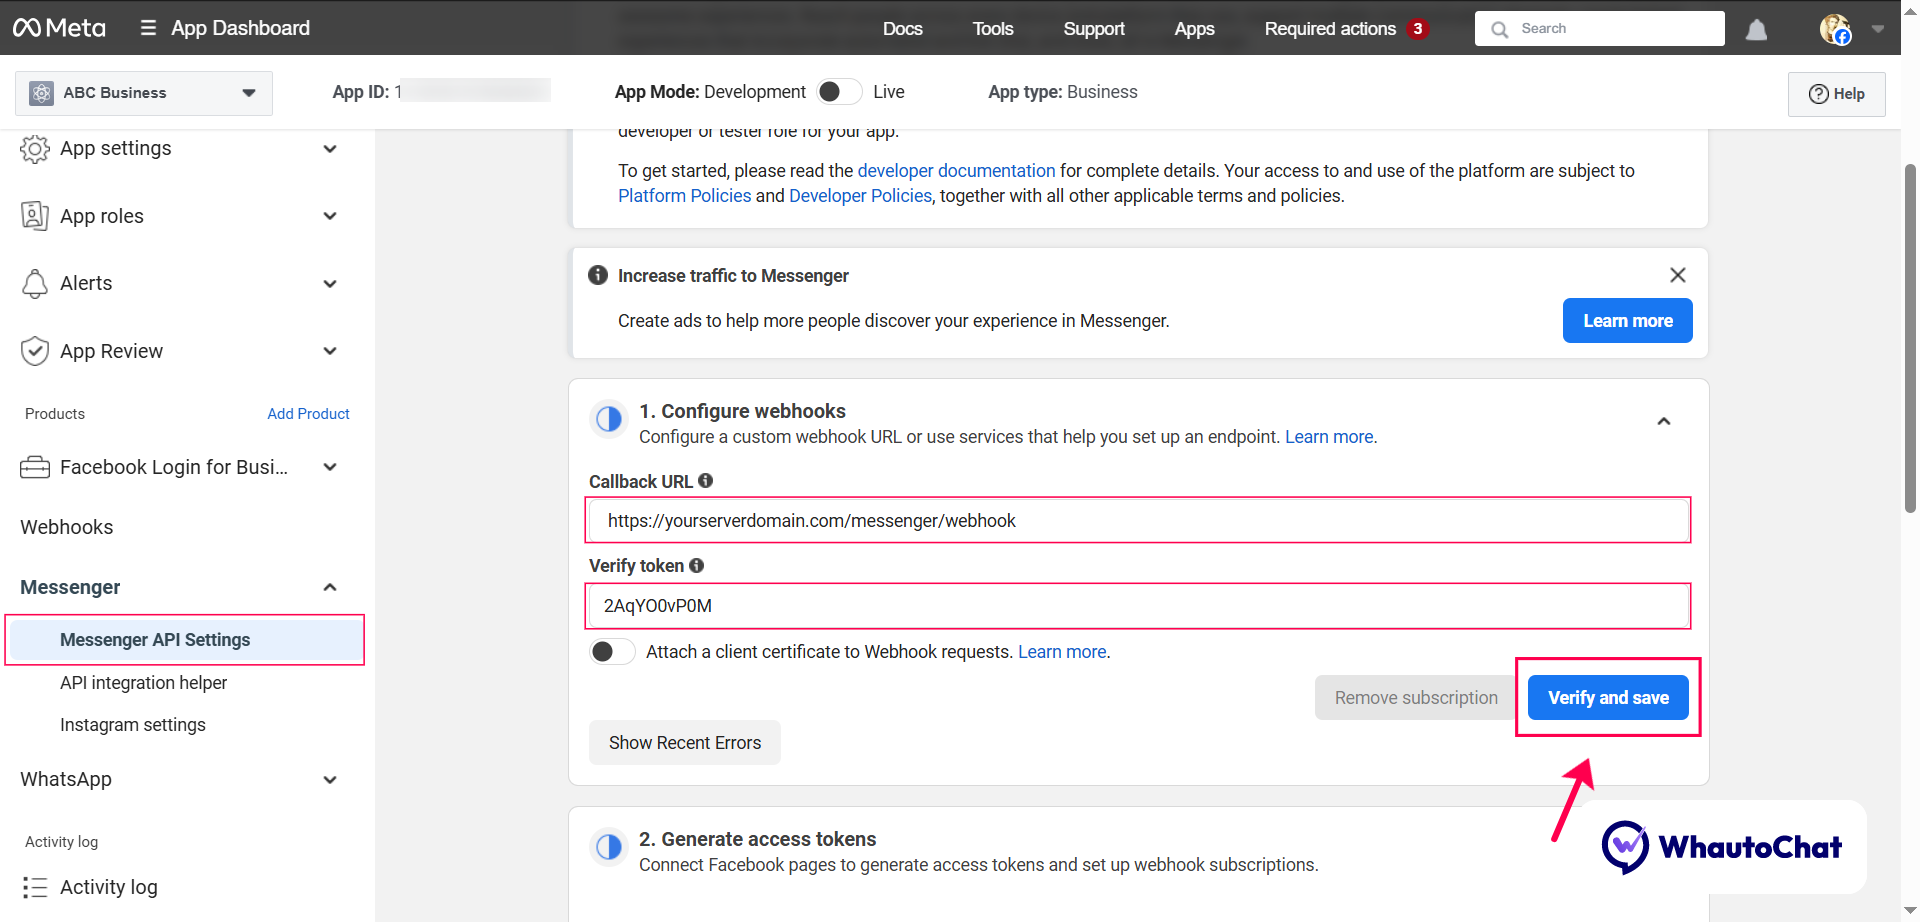Screen dimensions: 1920x922
Task: Click the Verify and save button
Action: (x=1607, y=697)
